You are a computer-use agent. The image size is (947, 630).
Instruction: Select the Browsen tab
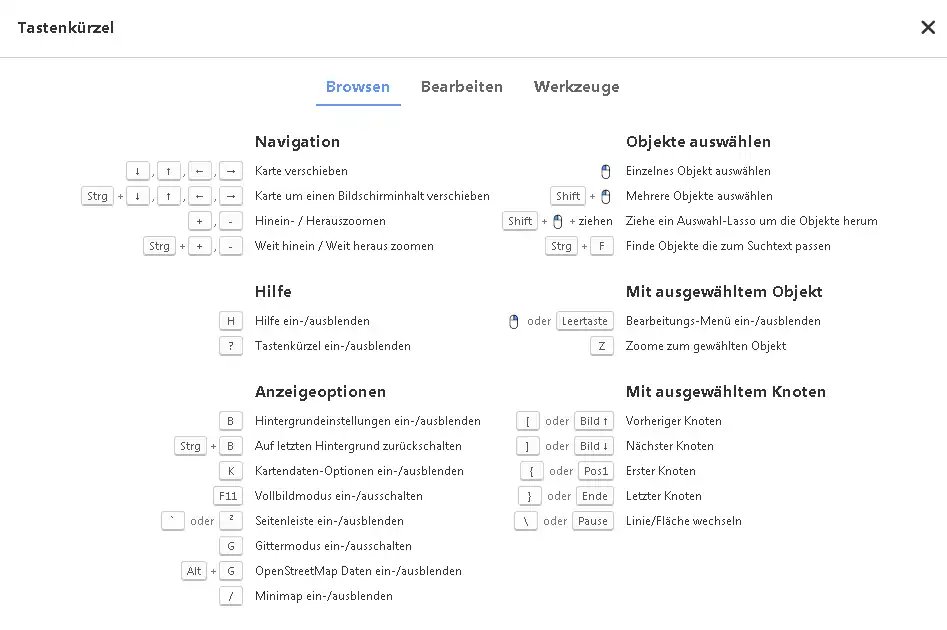[358, 87]
